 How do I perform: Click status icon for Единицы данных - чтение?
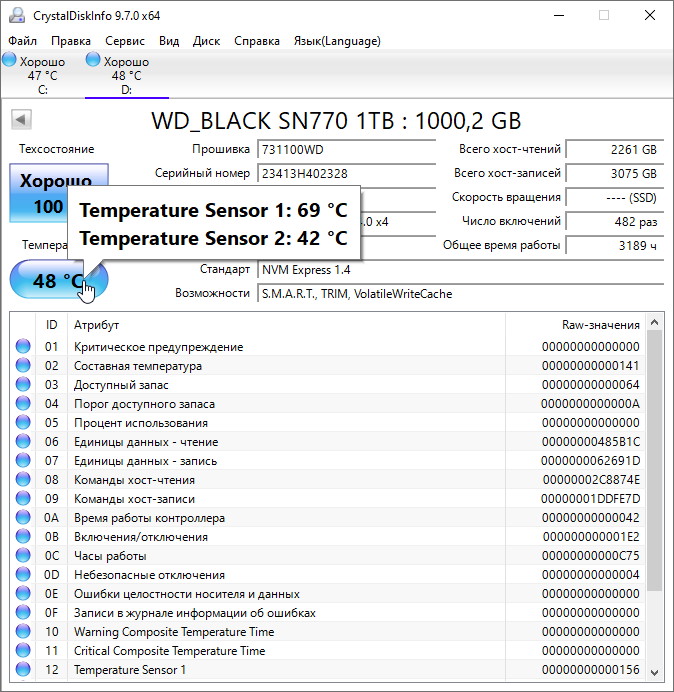pyautogui.click(x=23, y=441)
